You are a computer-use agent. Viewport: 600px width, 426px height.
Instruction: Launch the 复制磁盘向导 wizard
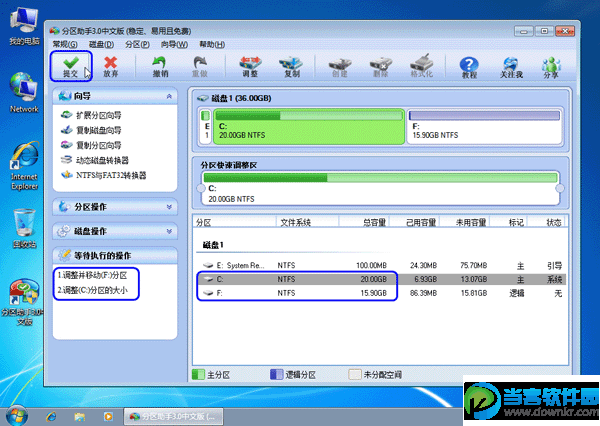91,130
